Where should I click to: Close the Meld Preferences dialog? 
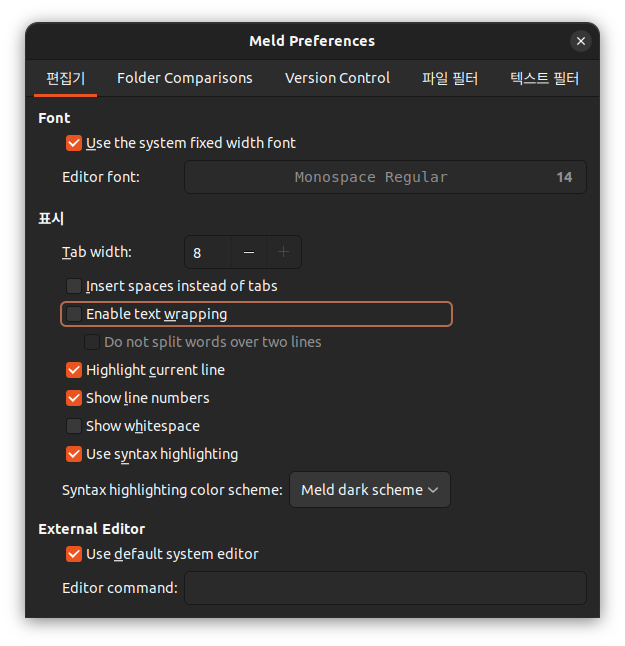tap(581, 41)
